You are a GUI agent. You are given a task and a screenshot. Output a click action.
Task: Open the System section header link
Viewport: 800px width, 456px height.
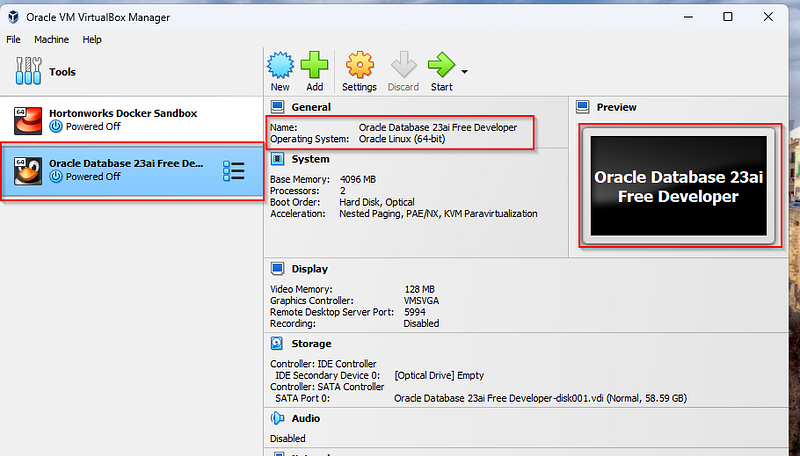point(310,159)
